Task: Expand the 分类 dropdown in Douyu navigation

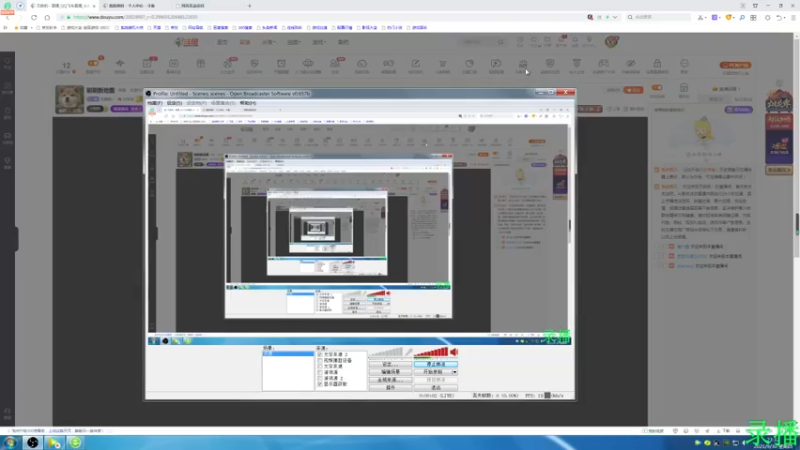Action: point(268,42)
